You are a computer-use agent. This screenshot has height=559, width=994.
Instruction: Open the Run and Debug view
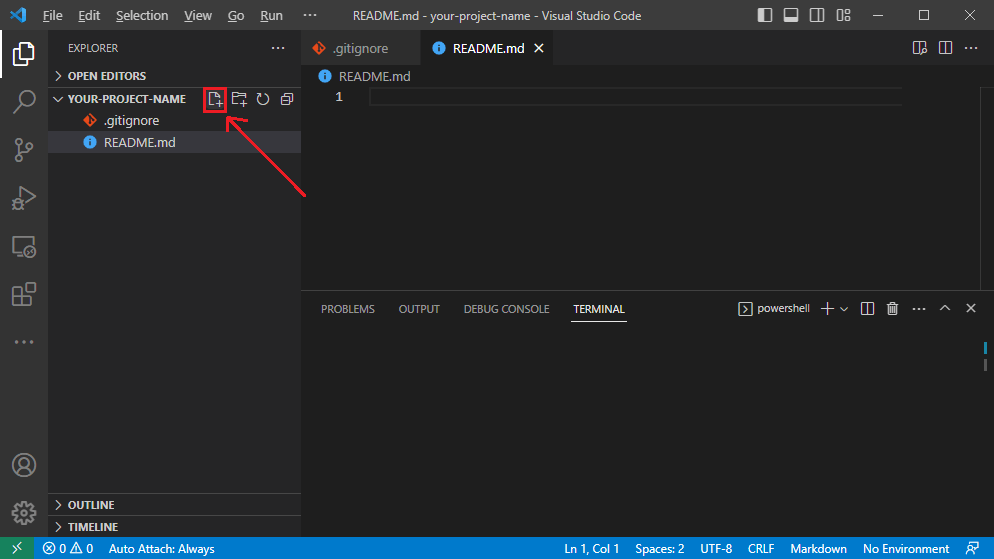pyautogui.click(x=24, y=198)
